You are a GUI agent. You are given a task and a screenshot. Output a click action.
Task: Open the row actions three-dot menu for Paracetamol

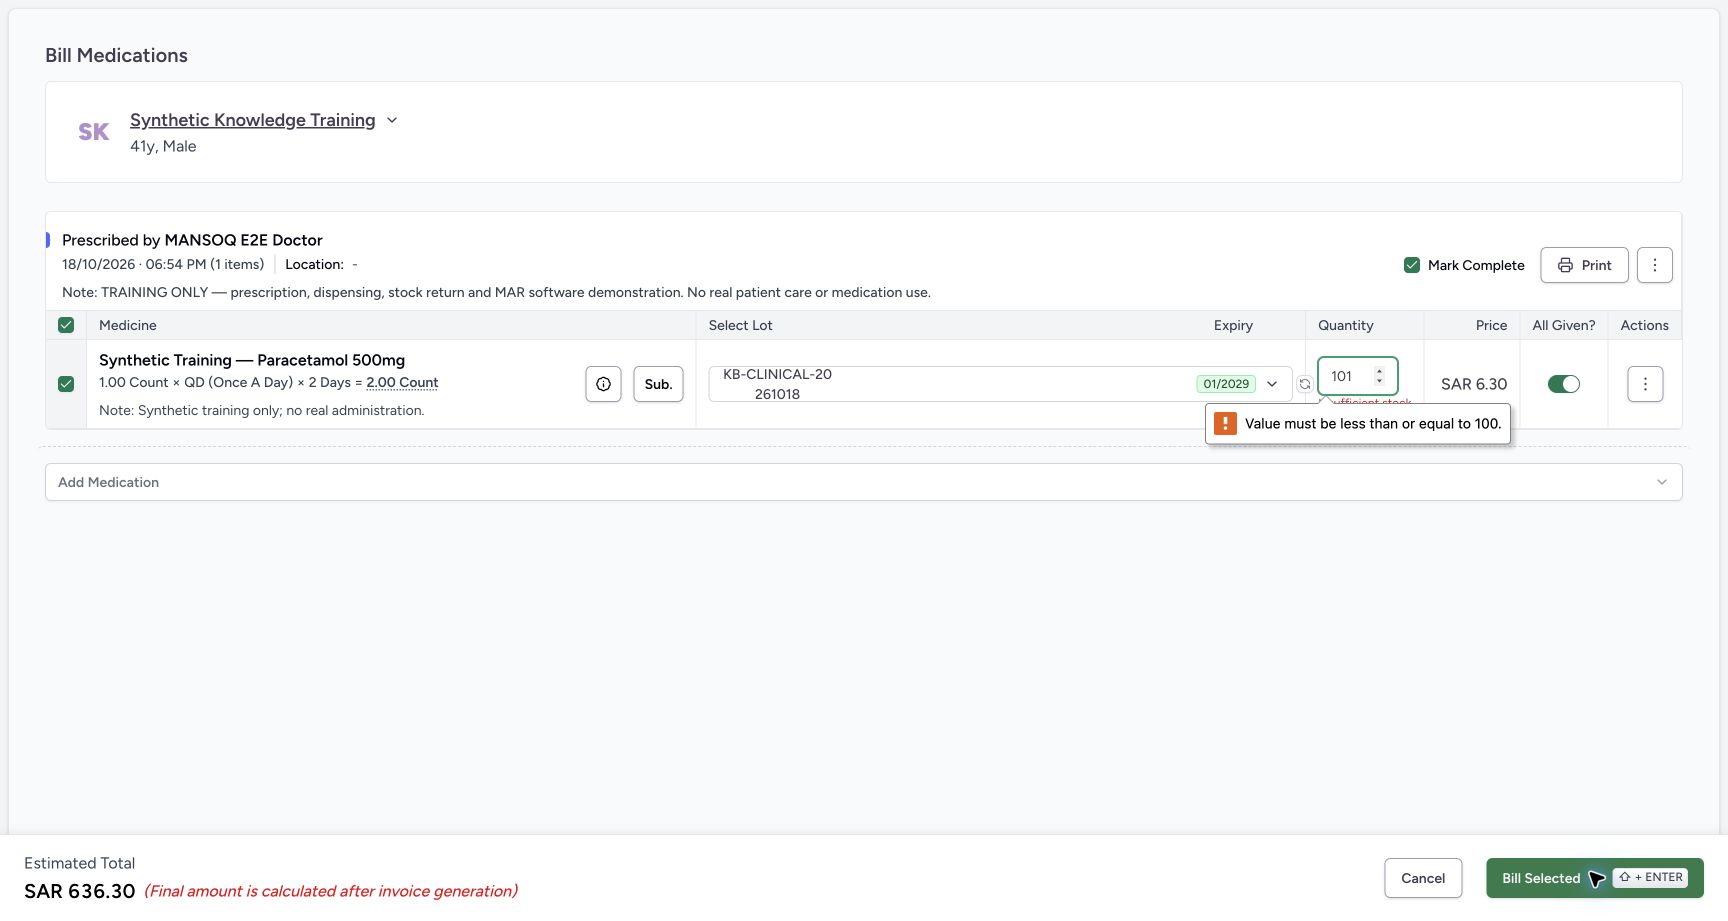1645,384
